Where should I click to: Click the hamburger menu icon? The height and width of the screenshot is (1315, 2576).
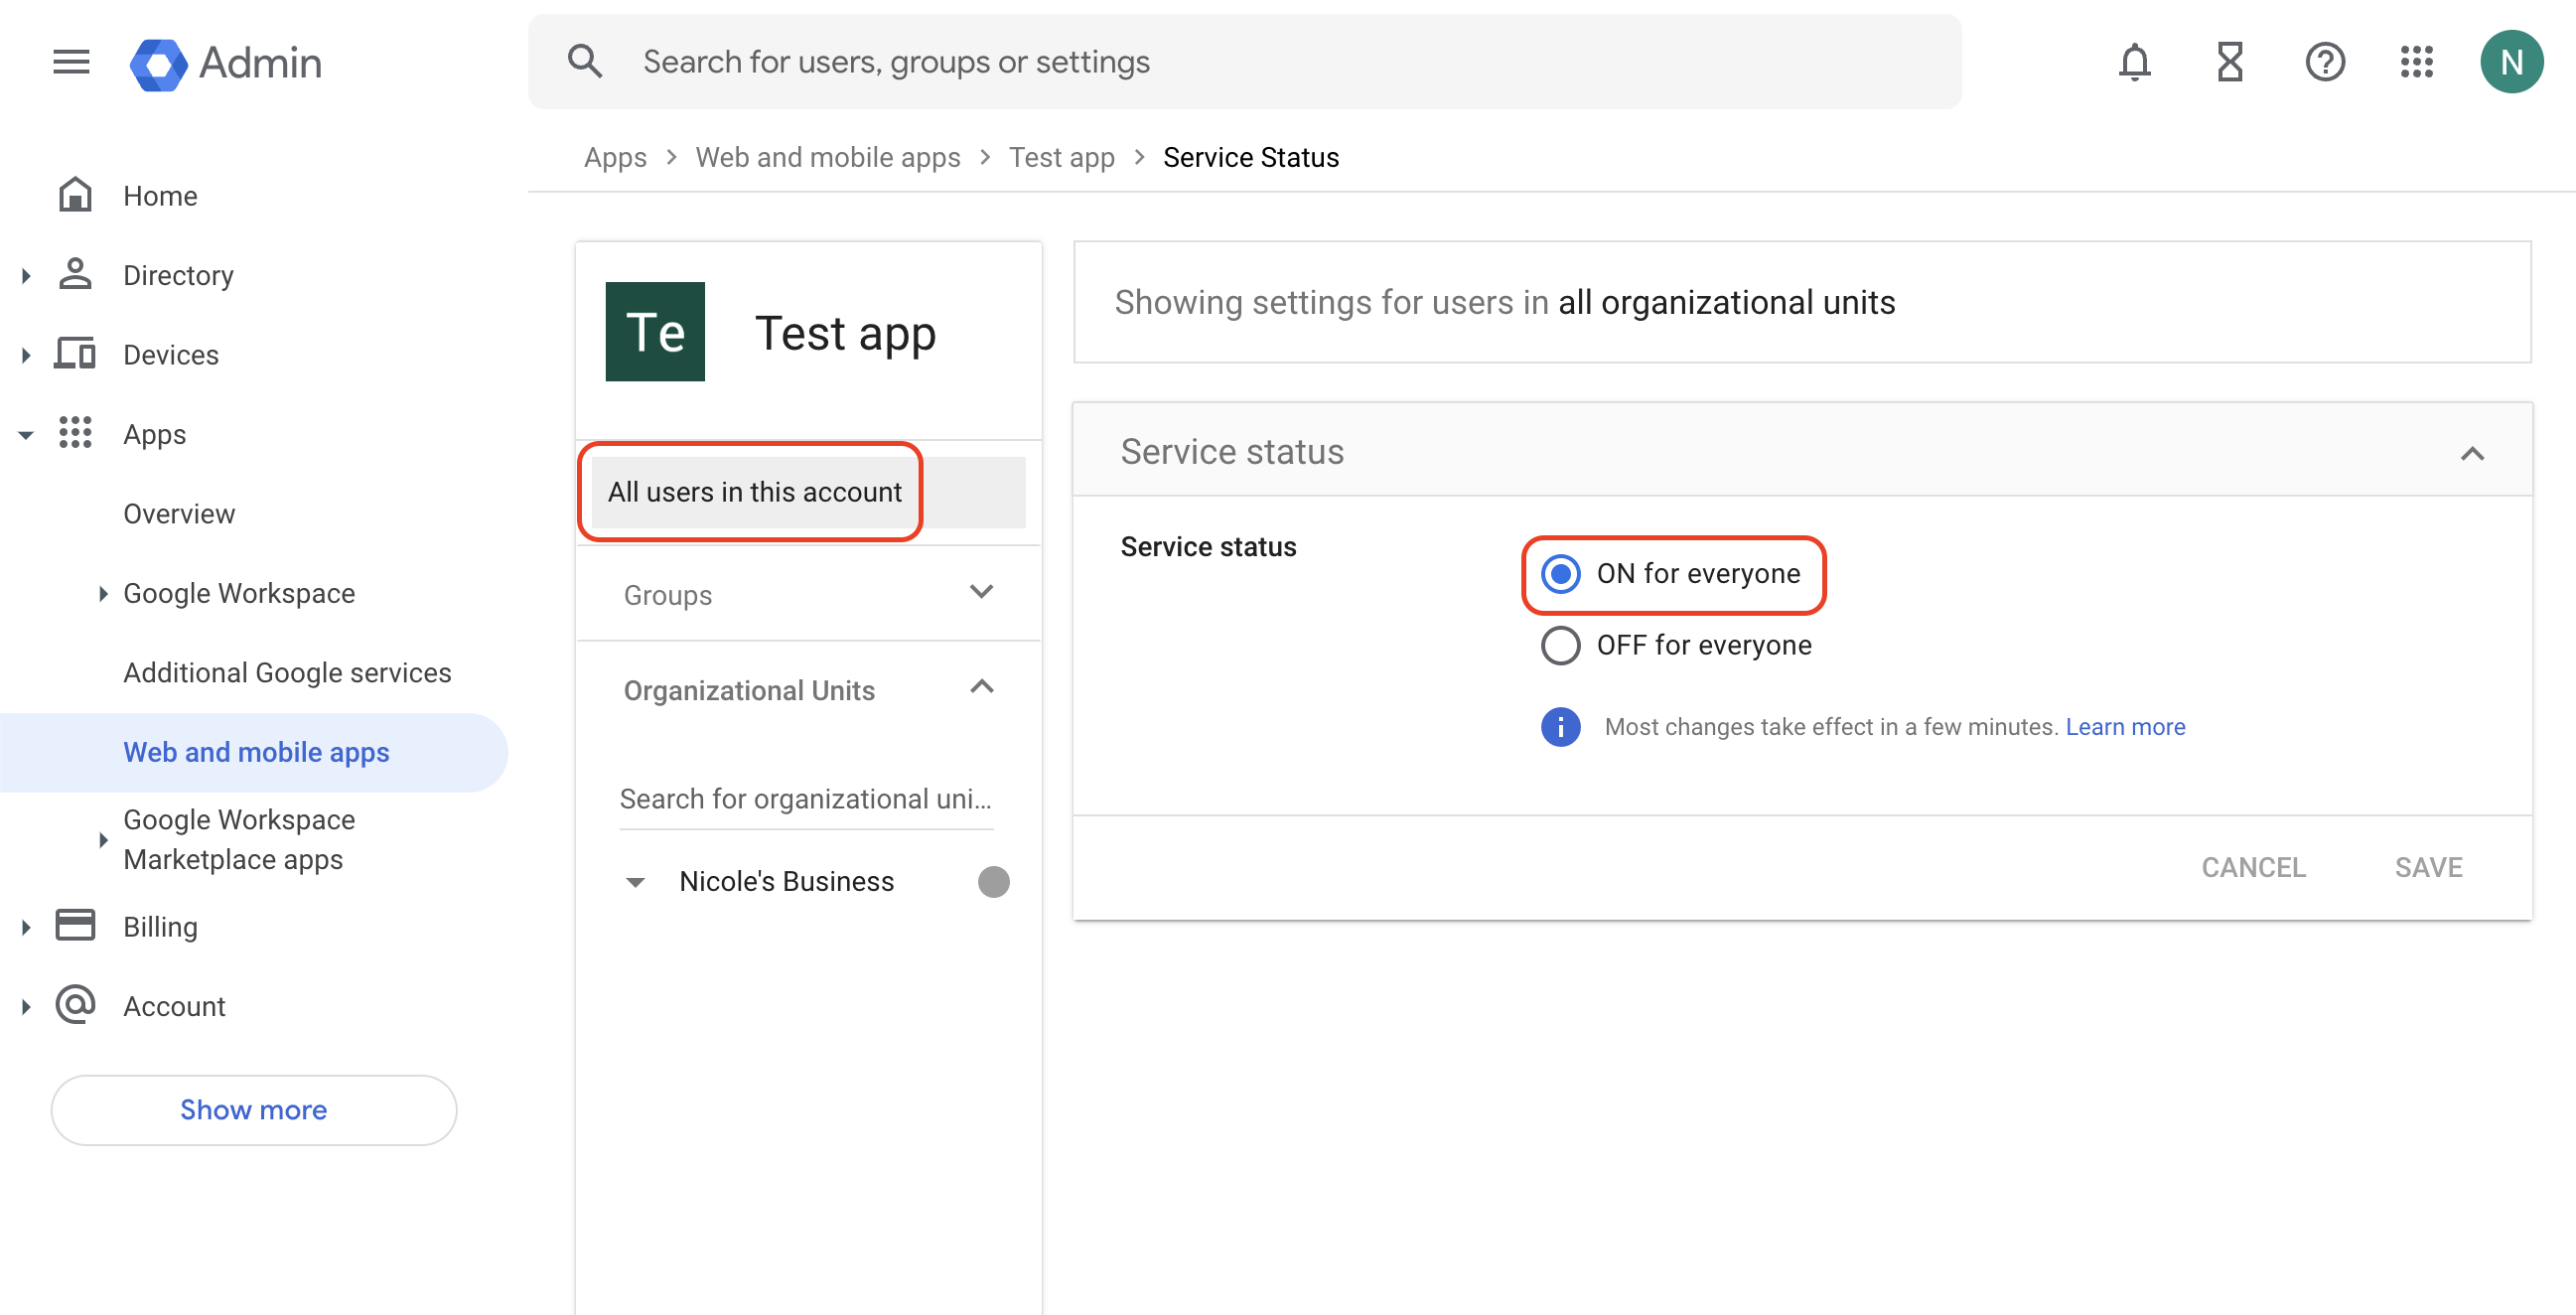click(71, 62)
